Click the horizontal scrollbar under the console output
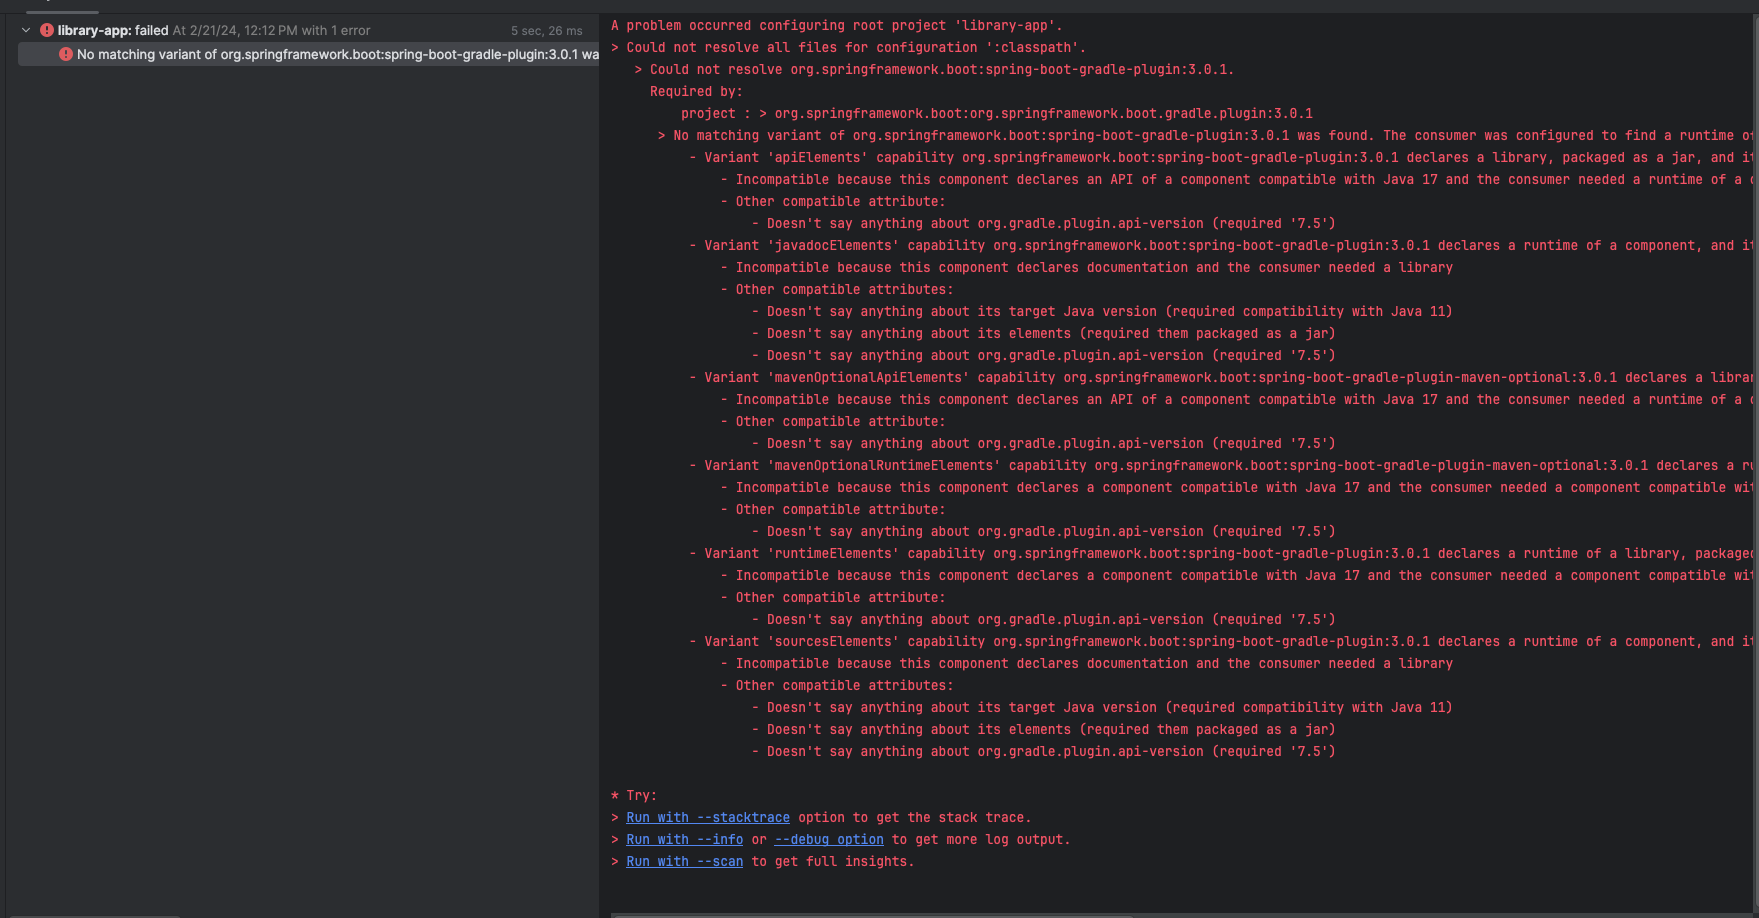The image size is (1759, 918). tap(872, 914)
